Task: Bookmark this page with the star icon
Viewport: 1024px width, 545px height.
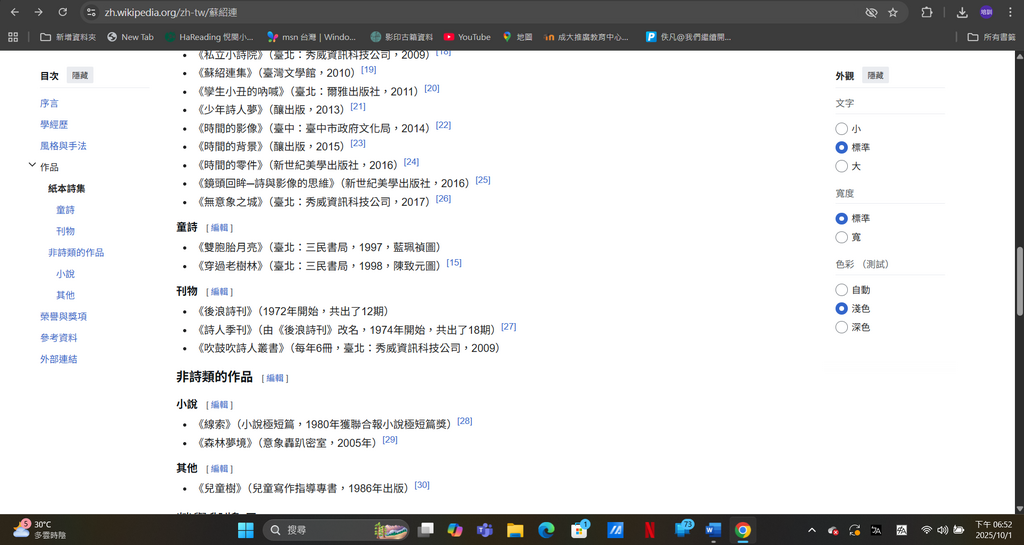Action: pos(893,12)
